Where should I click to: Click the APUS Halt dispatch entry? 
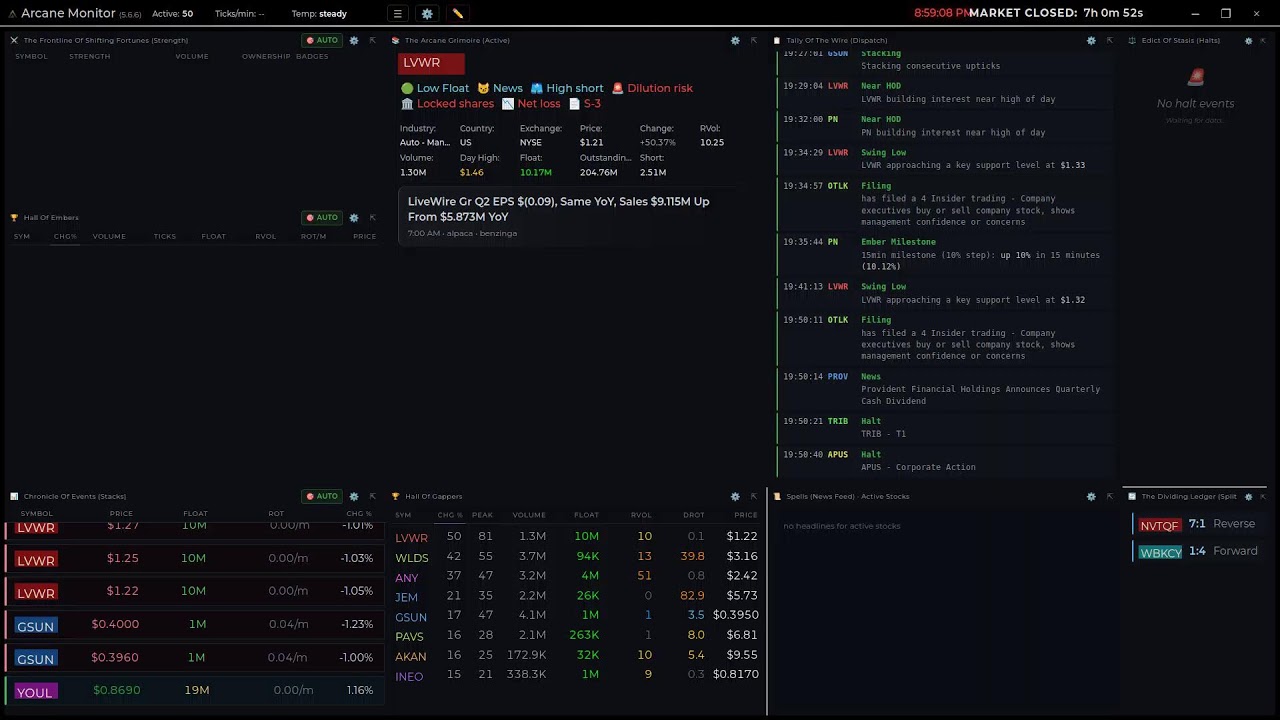(x=945, y=461)
